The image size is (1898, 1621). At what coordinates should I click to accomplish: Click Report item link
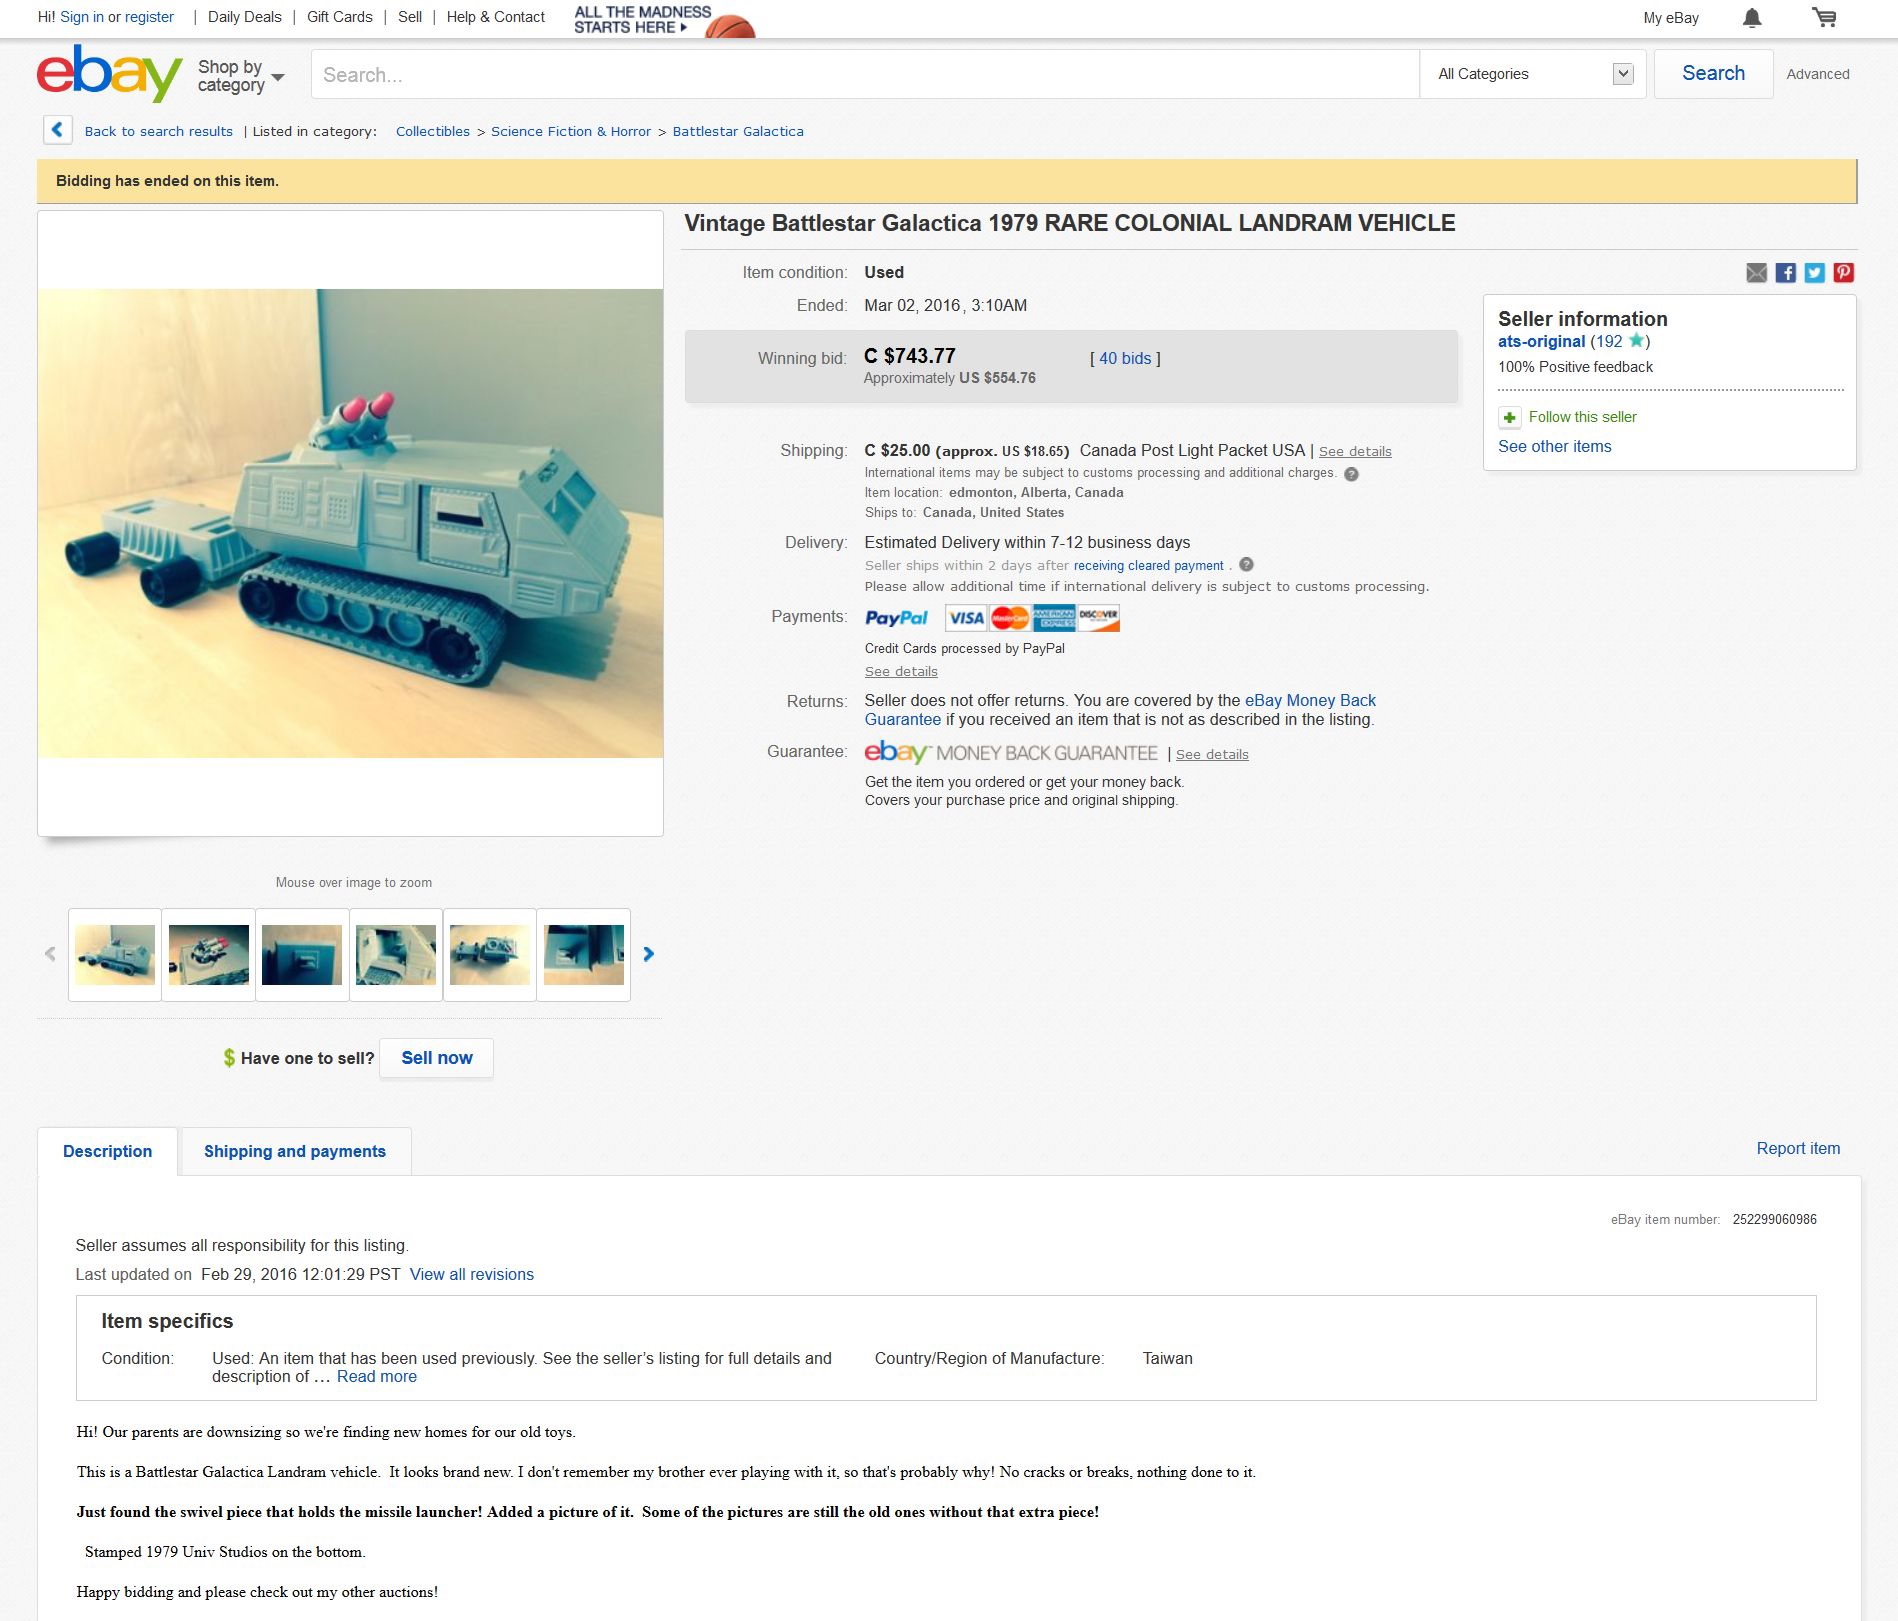tap(1798, 1149)
